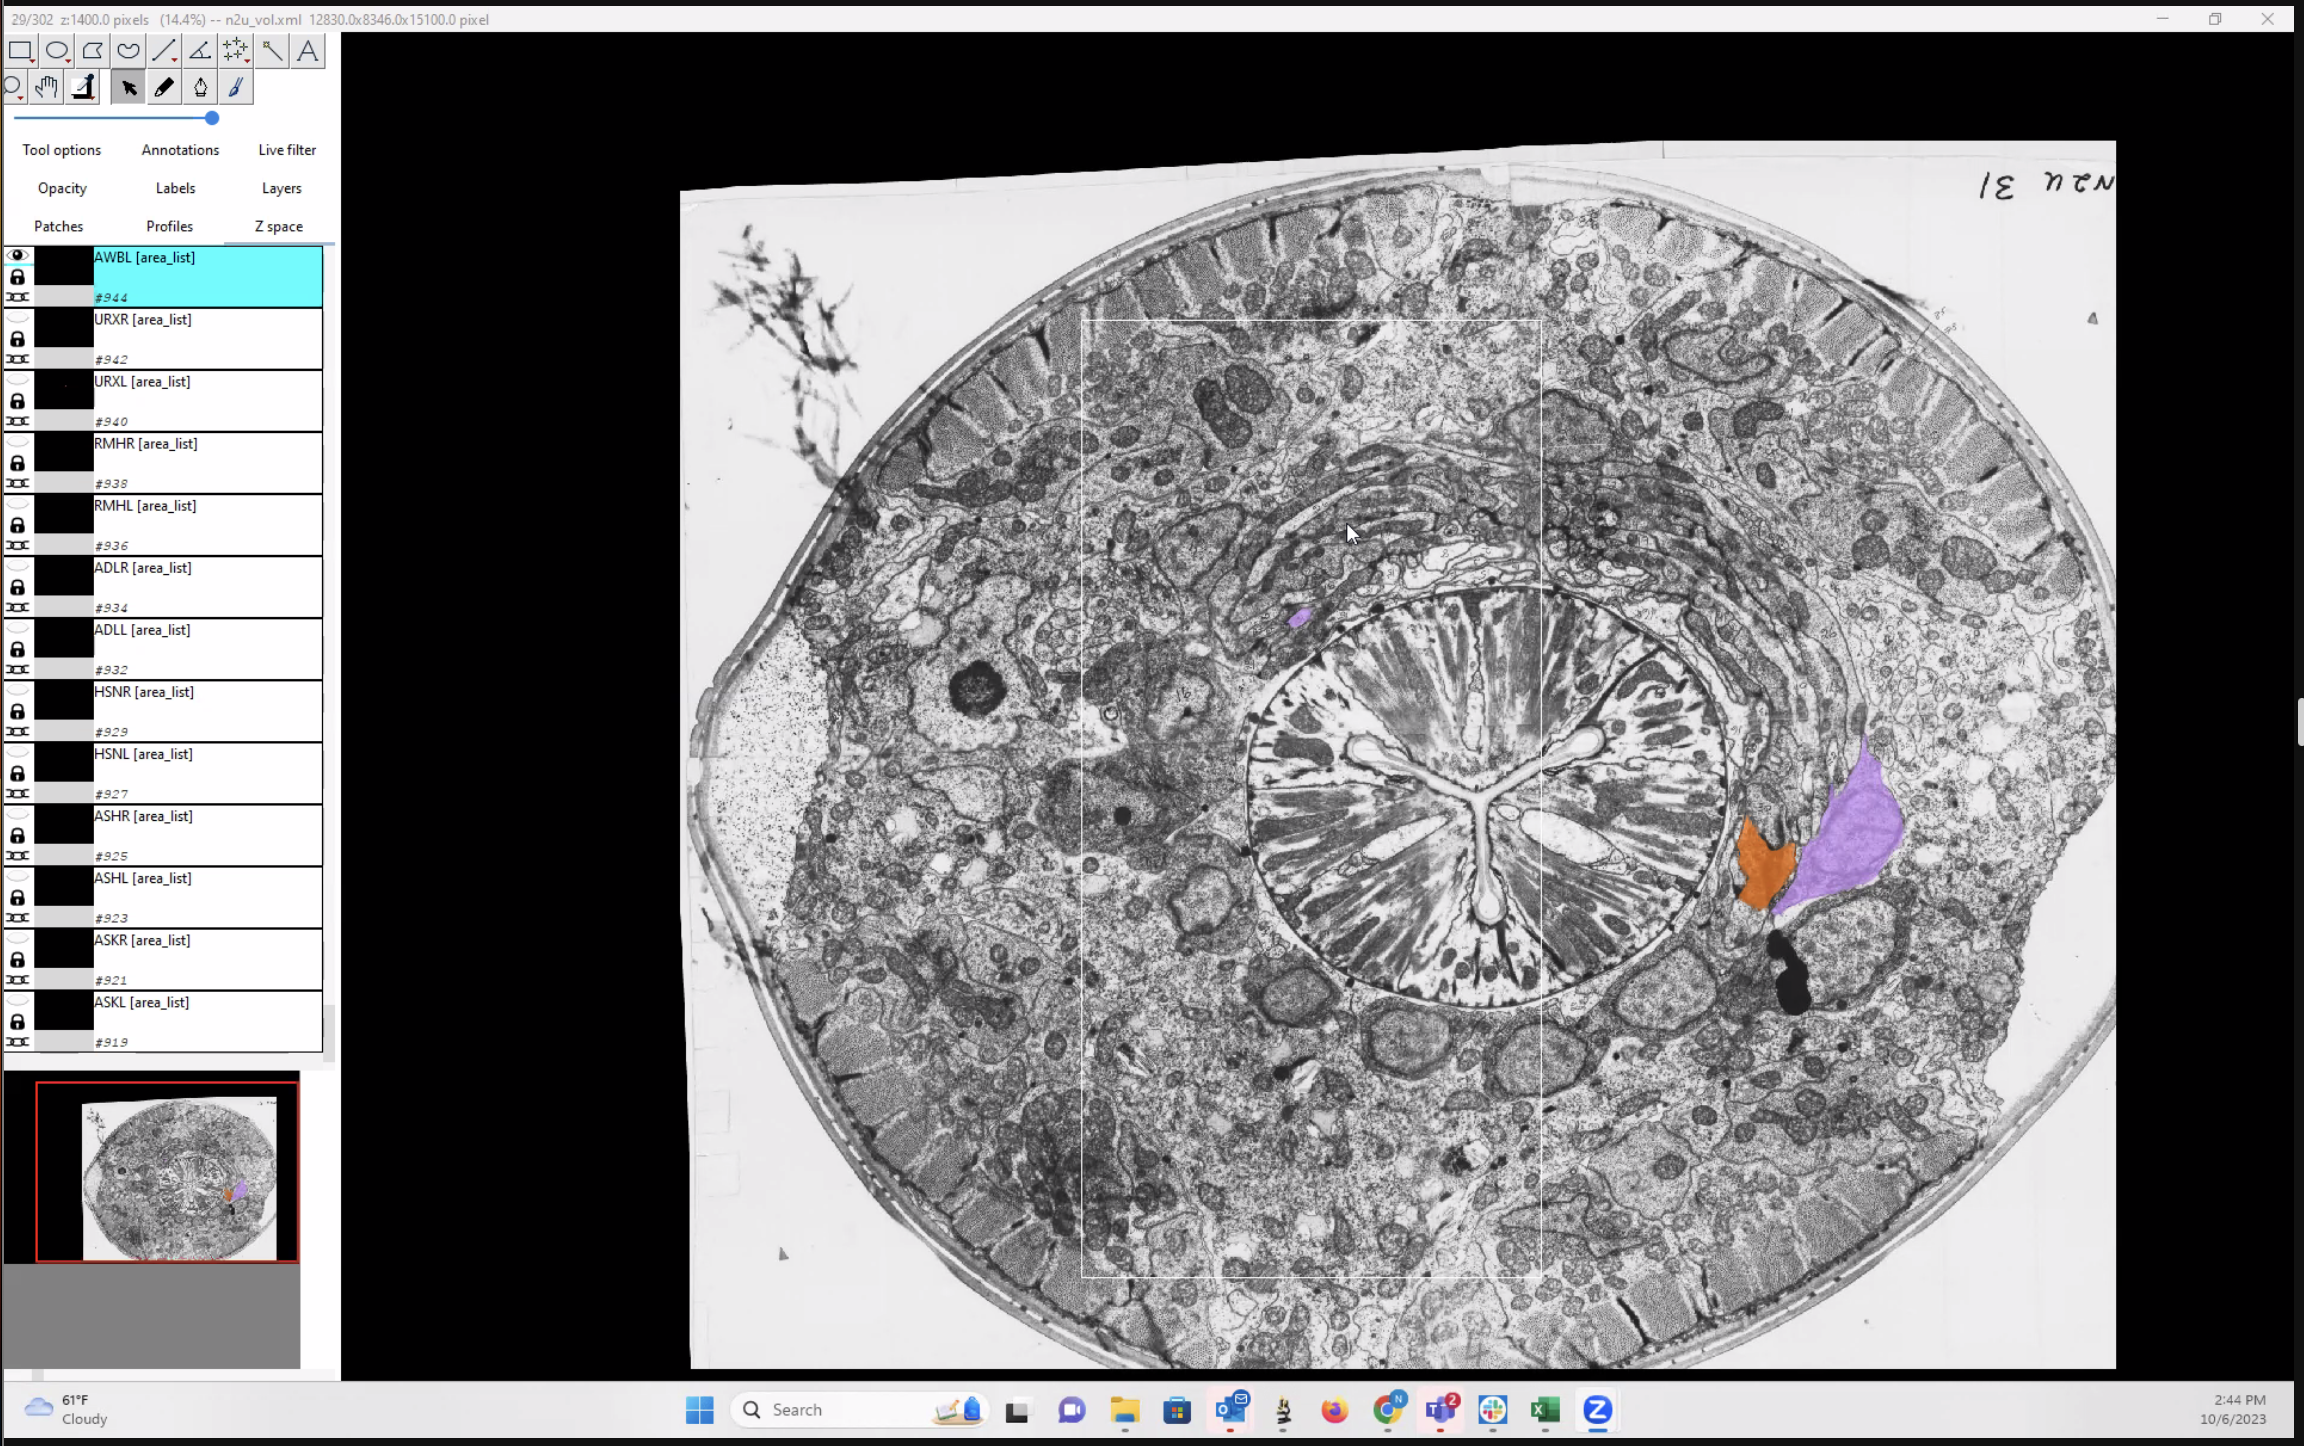Hide the AWBL area_list via eye icon

(x=17, y=256)
